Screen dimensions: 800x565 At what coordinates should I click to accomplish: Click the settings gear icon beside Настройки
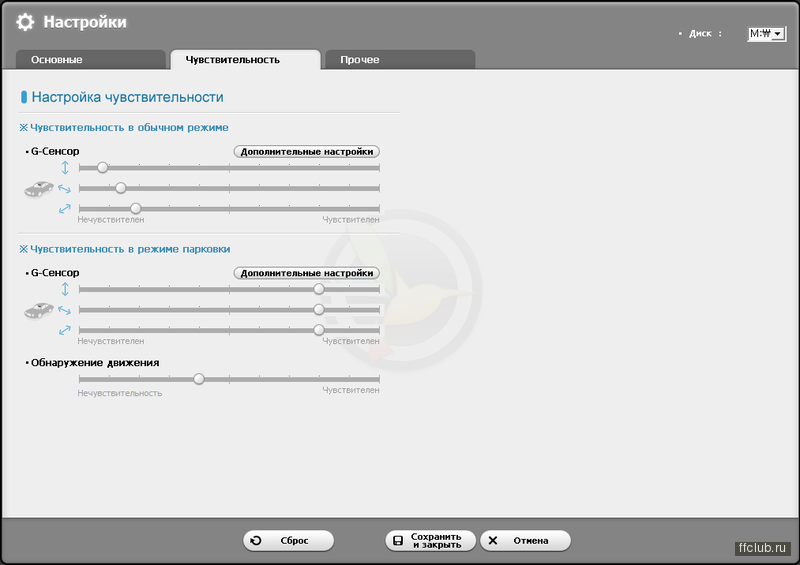pyautogui.click(x=25, y=22)
